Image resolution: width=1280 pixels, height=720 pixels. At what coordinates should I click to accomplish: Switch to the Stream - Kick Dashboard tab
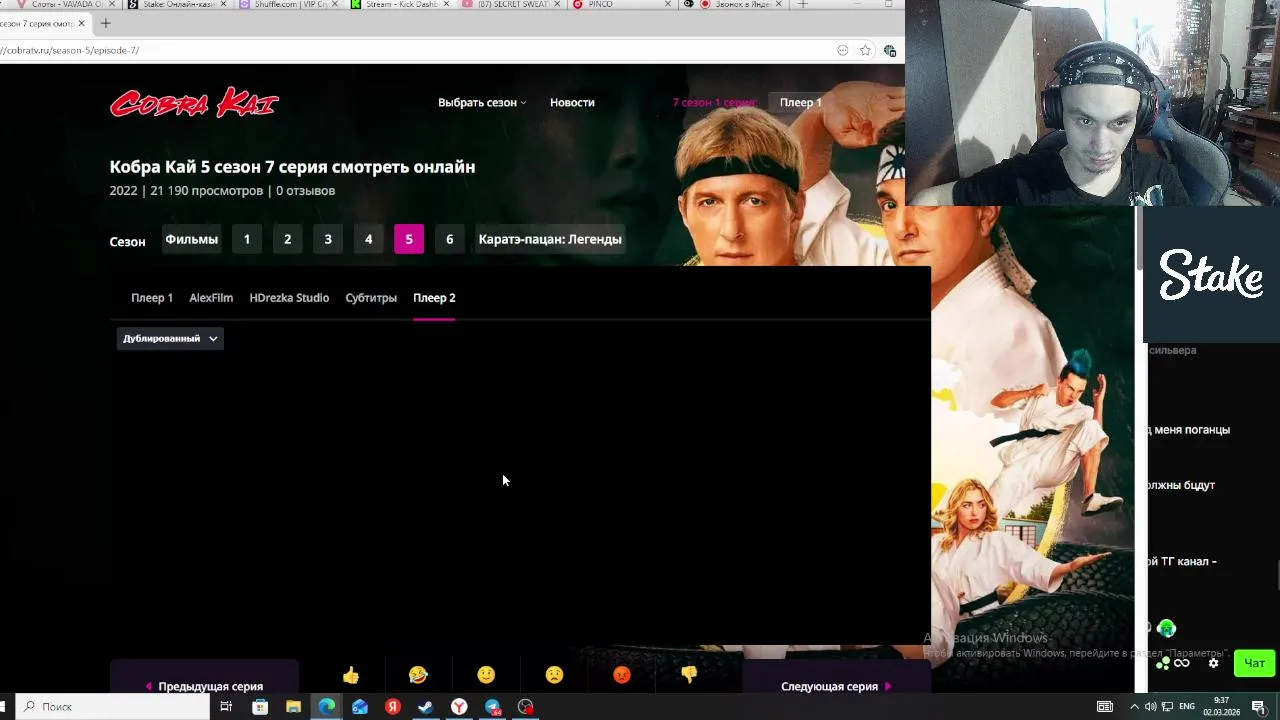[399, 4]
